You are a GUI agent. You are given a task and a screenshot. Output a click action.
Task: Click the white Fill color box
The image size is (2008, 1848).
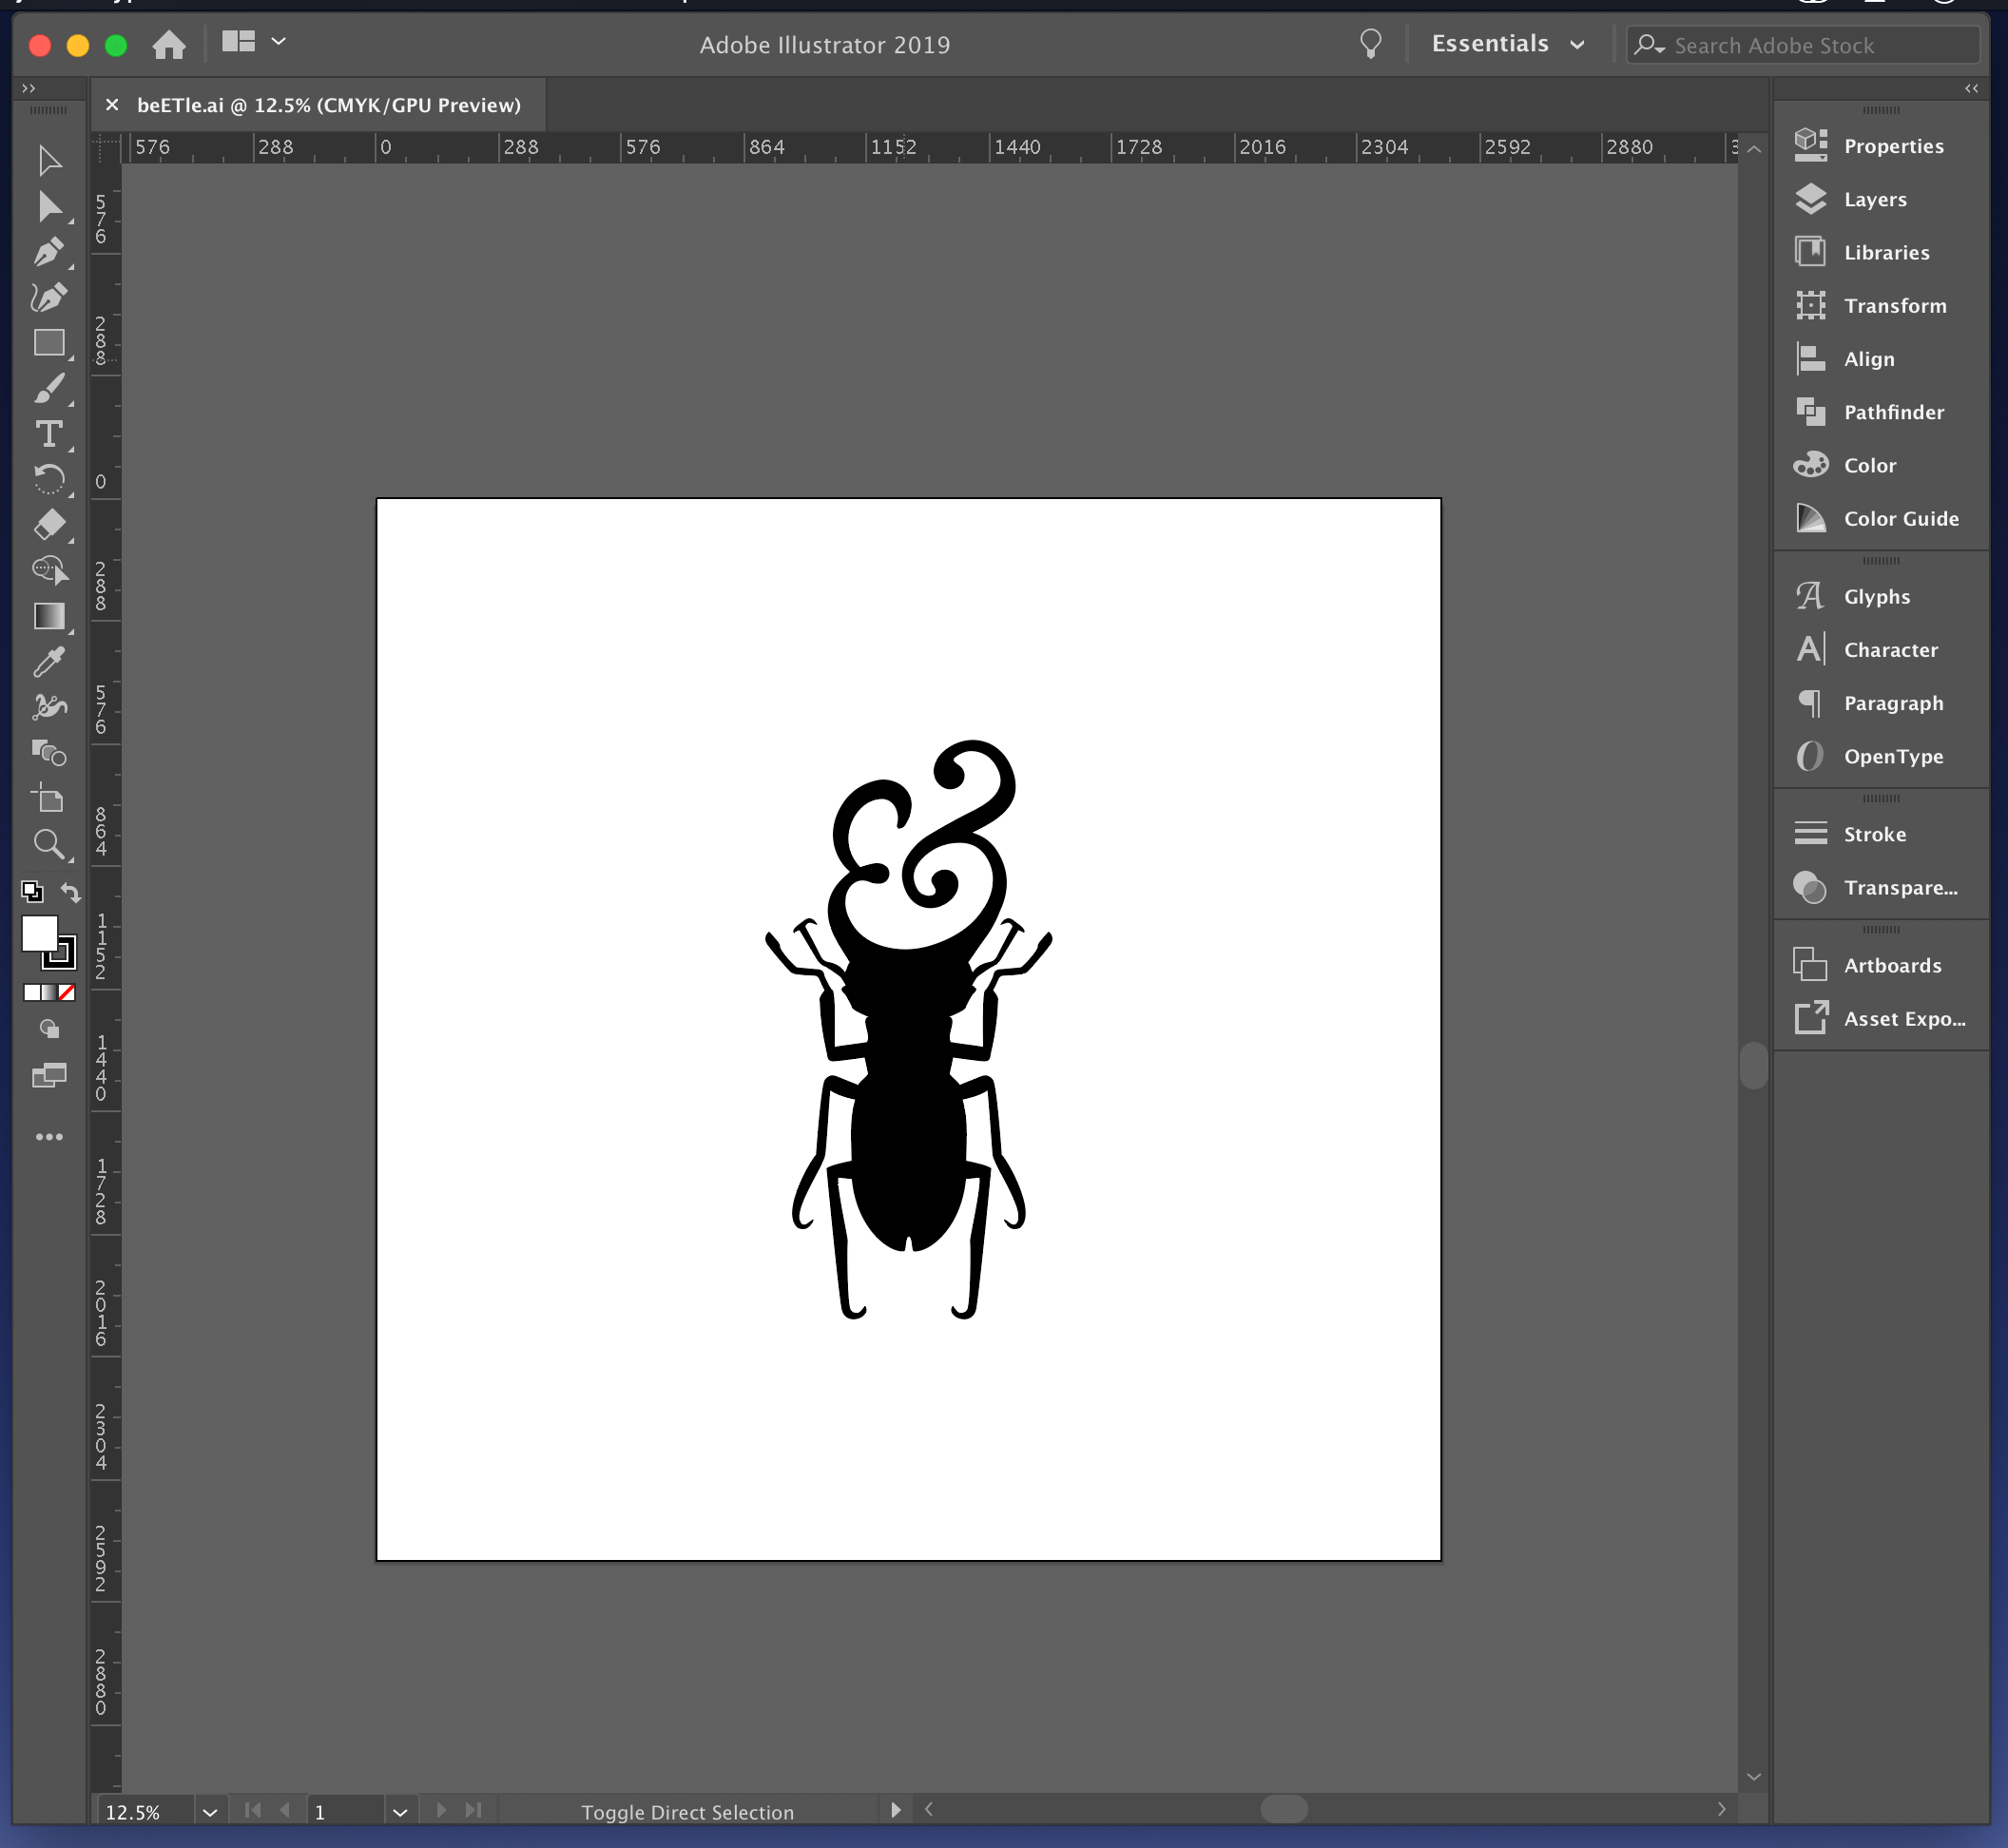tap(39, 933)
